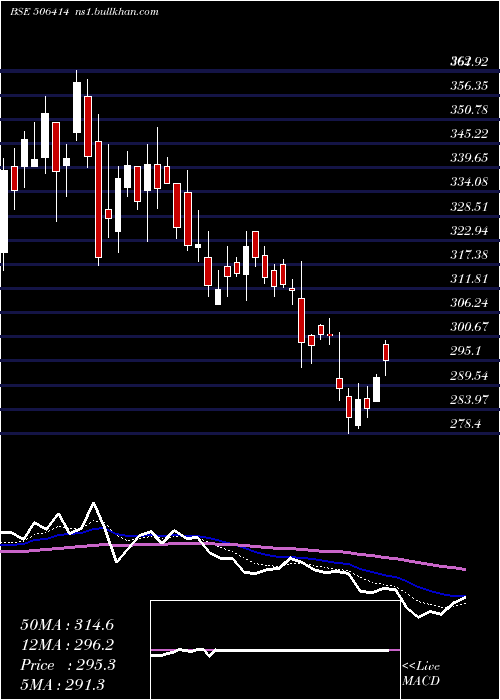Click the tallest white candle at chart peak
The width and height of the screenshot is (500, 700).
point(77,107)
